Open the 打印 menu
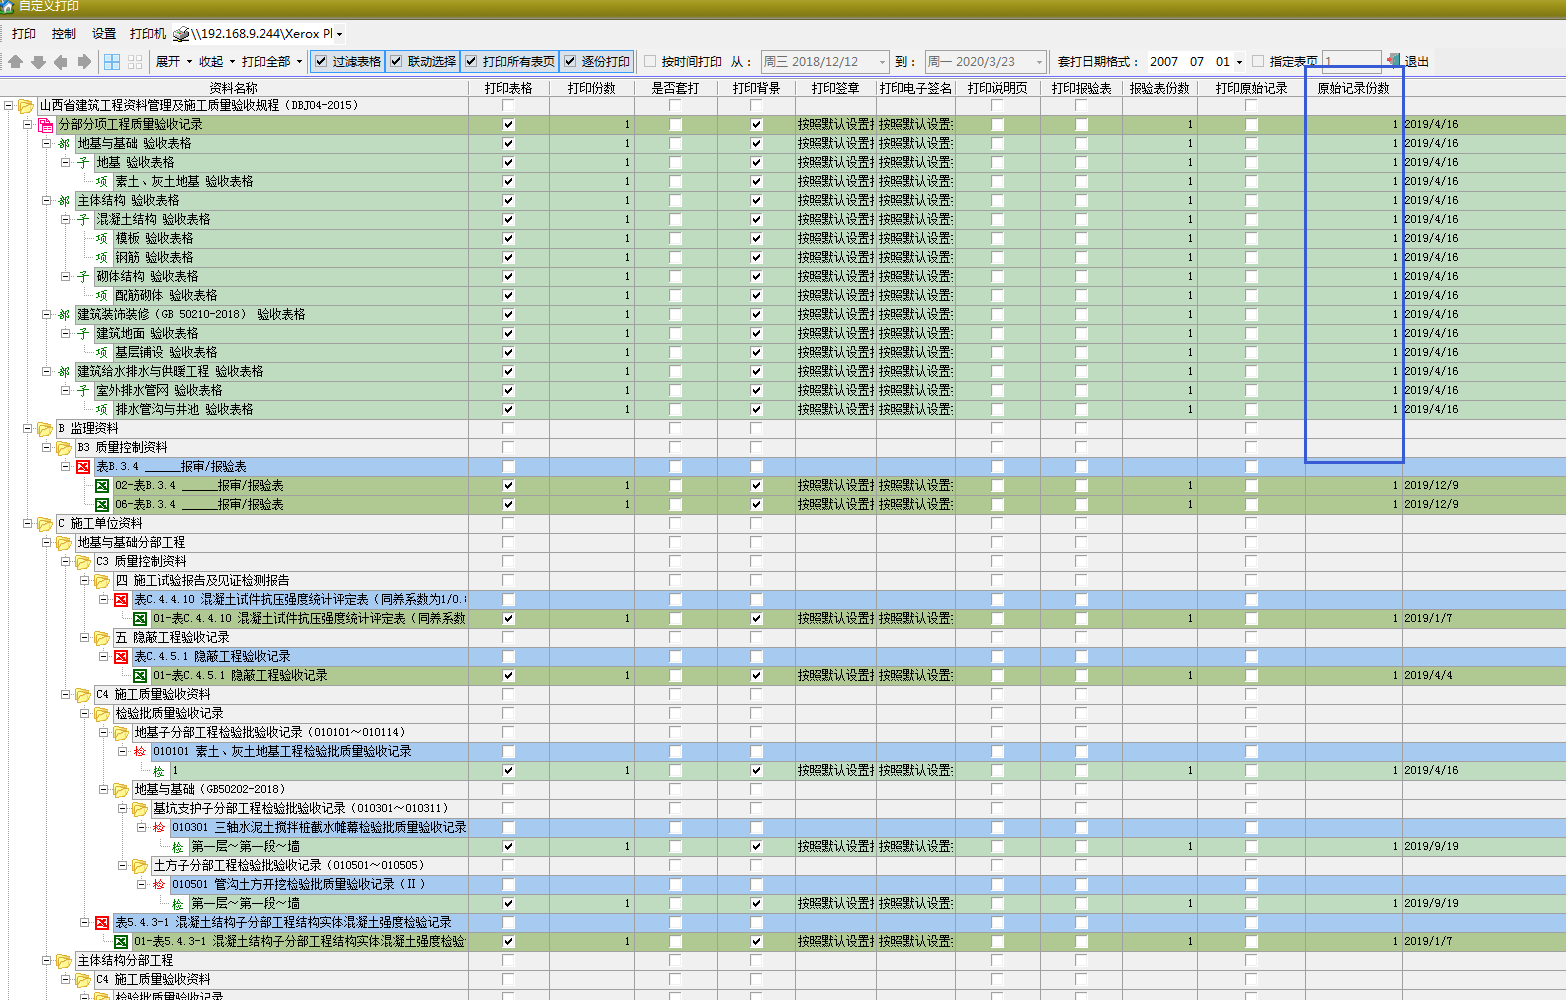Screen dimensions: 1566x1000 click(x=24, y=34)
